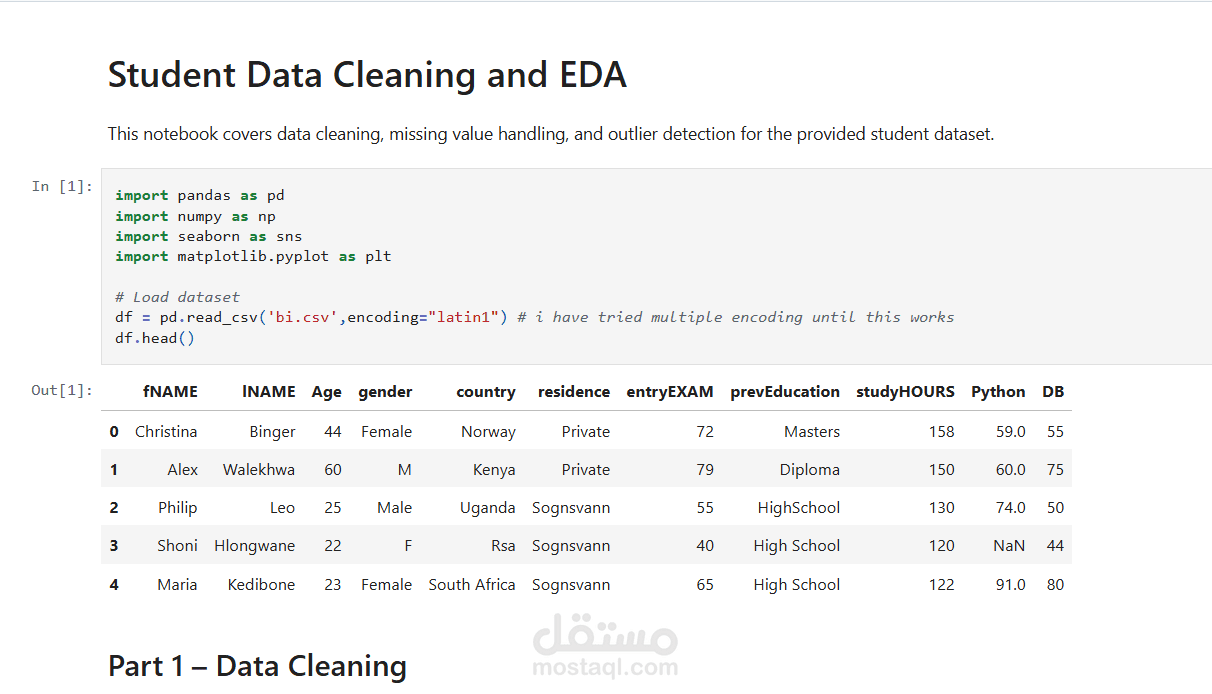This screenshot has width=1212, height=694.
Task: Click the Python column header
Action: (997, 392)
